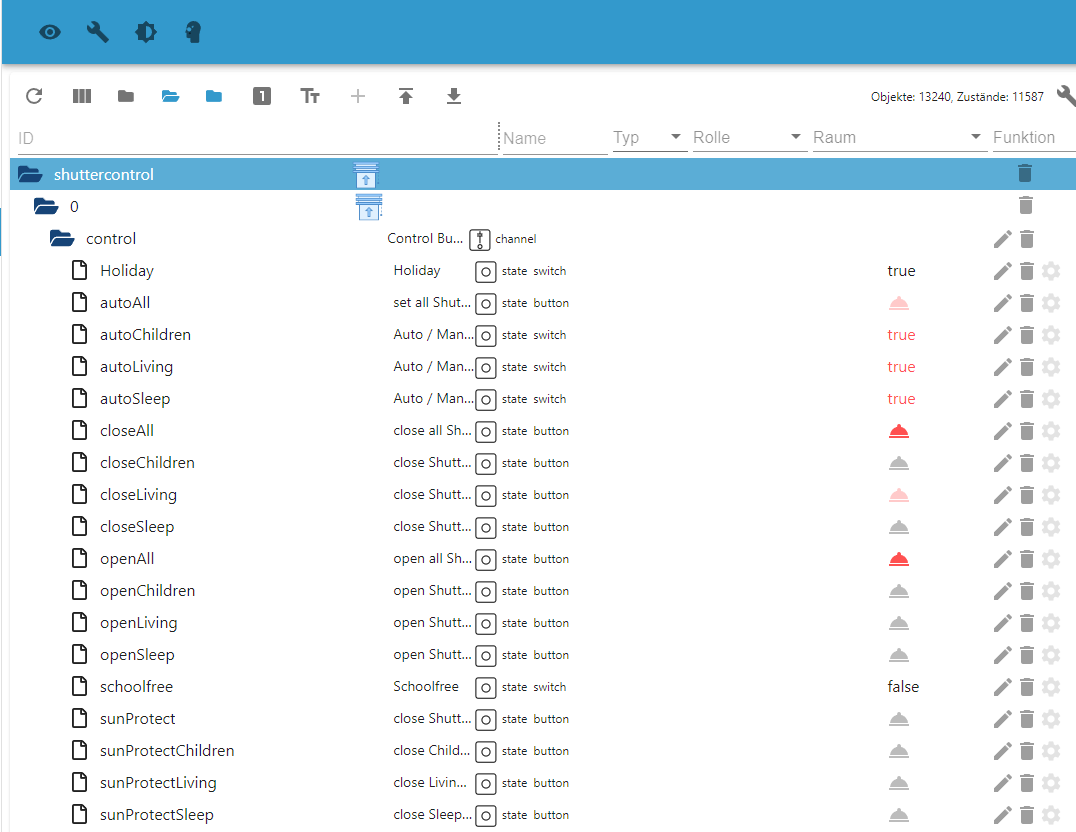Click the blue closed folder toolbar icon
The width and height of the screenshot is (1076, 832).
point(214,96)
